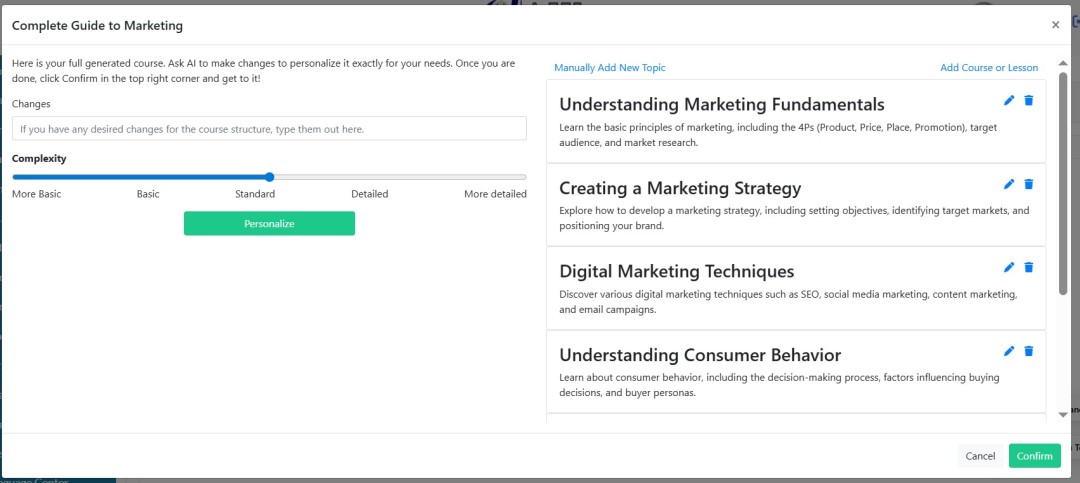Click the Personalize button
Image resolution: width=1080 pixels, height=483 pixels.
pos(269,224)
